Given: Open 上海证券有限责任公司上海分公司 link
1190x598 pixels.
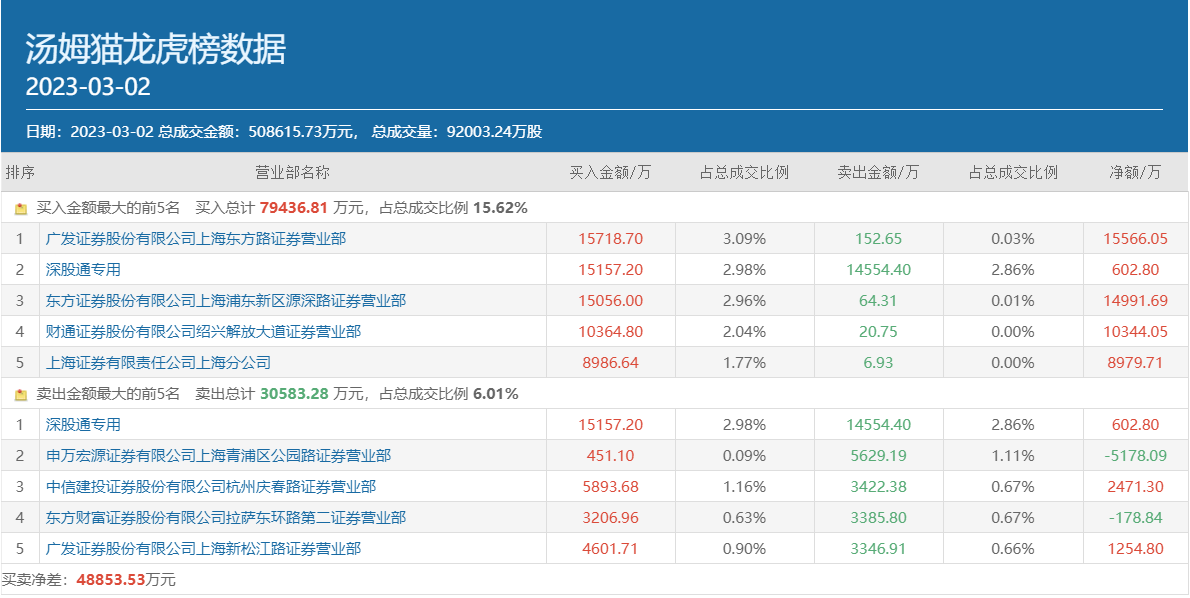Looking at the screenshot, I should [158, 363].
